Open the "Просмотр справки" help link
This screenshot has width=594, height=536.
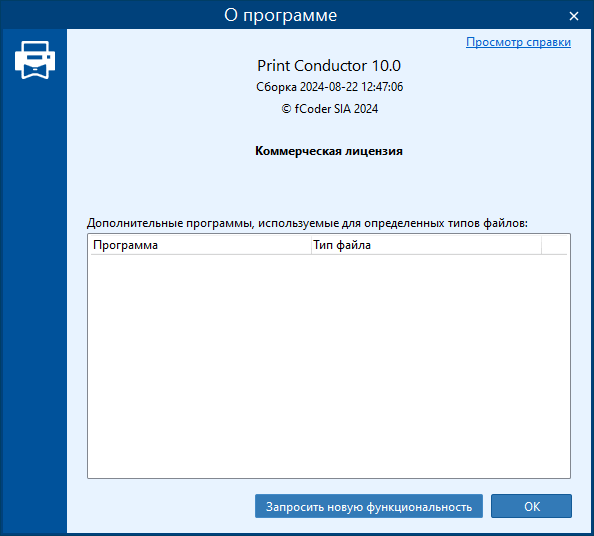(518, 42)
